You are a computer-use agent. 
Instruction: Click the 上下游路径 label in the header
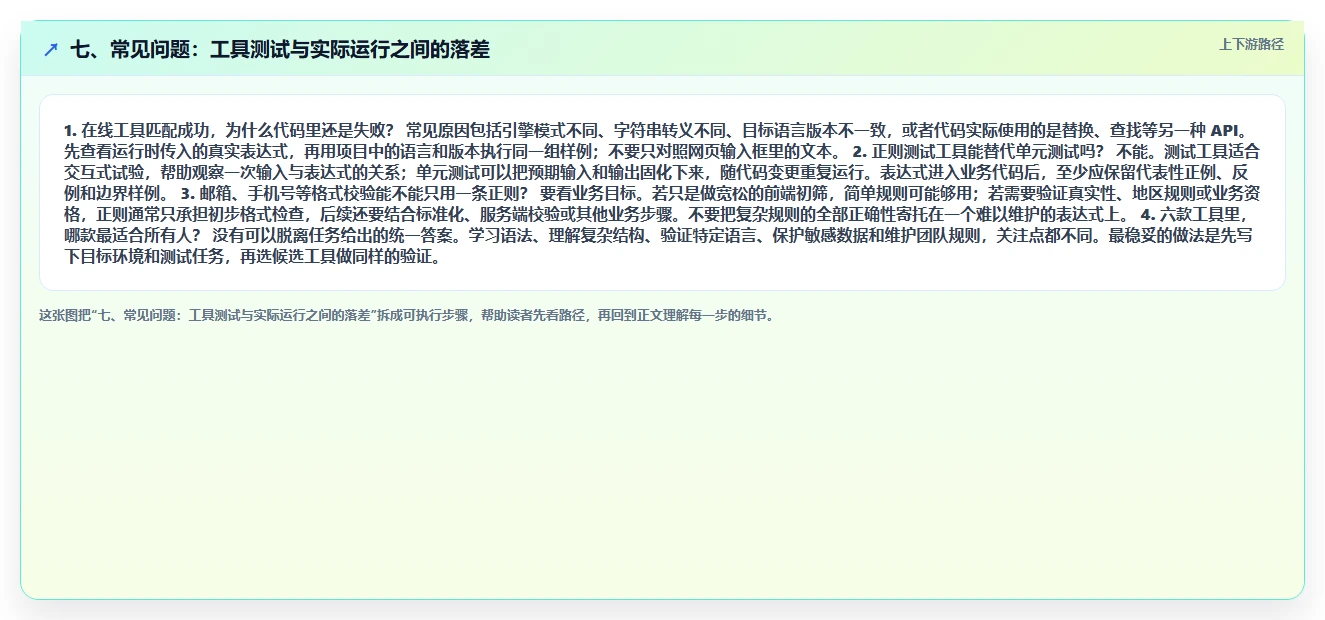click(1251, 44)
